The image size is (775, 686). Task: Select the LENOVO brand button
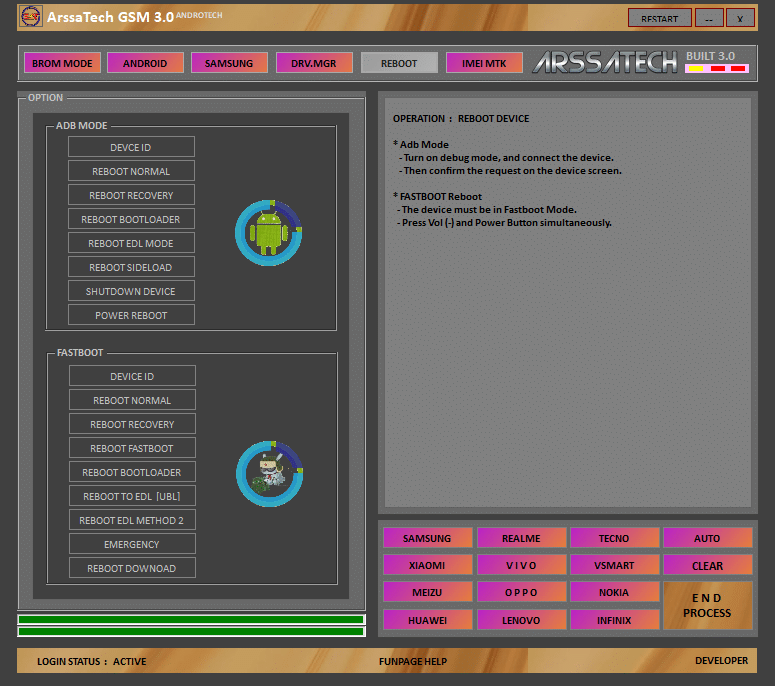coord(521,619)
